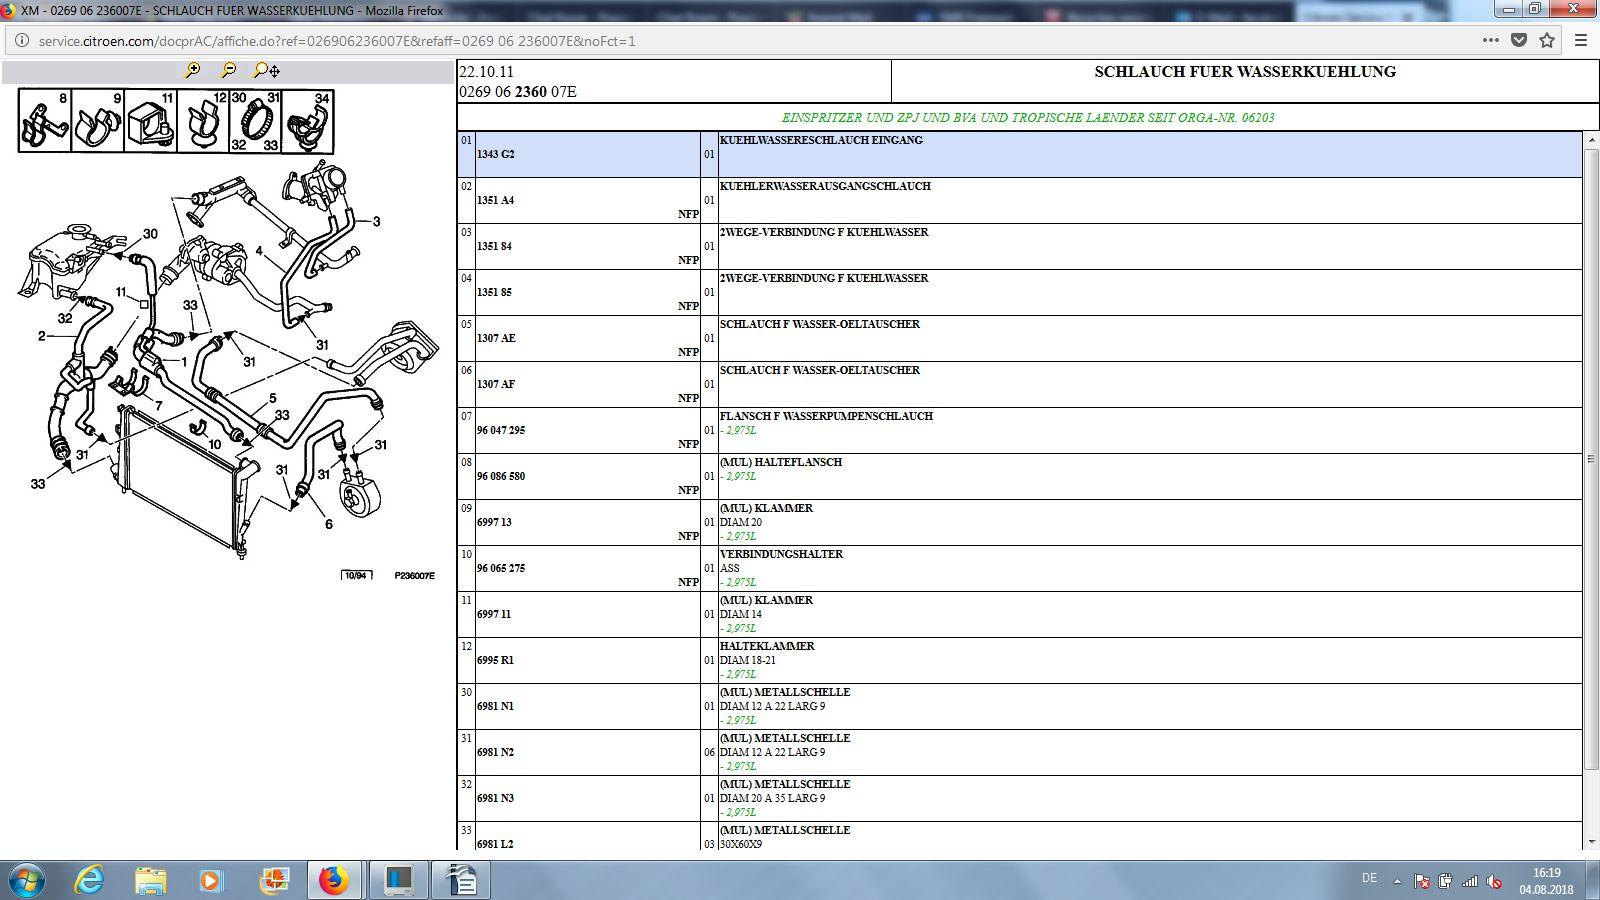Switch to Firefox in the taskbar
The width and height of the screenshot is (1600, 900).
335,880
